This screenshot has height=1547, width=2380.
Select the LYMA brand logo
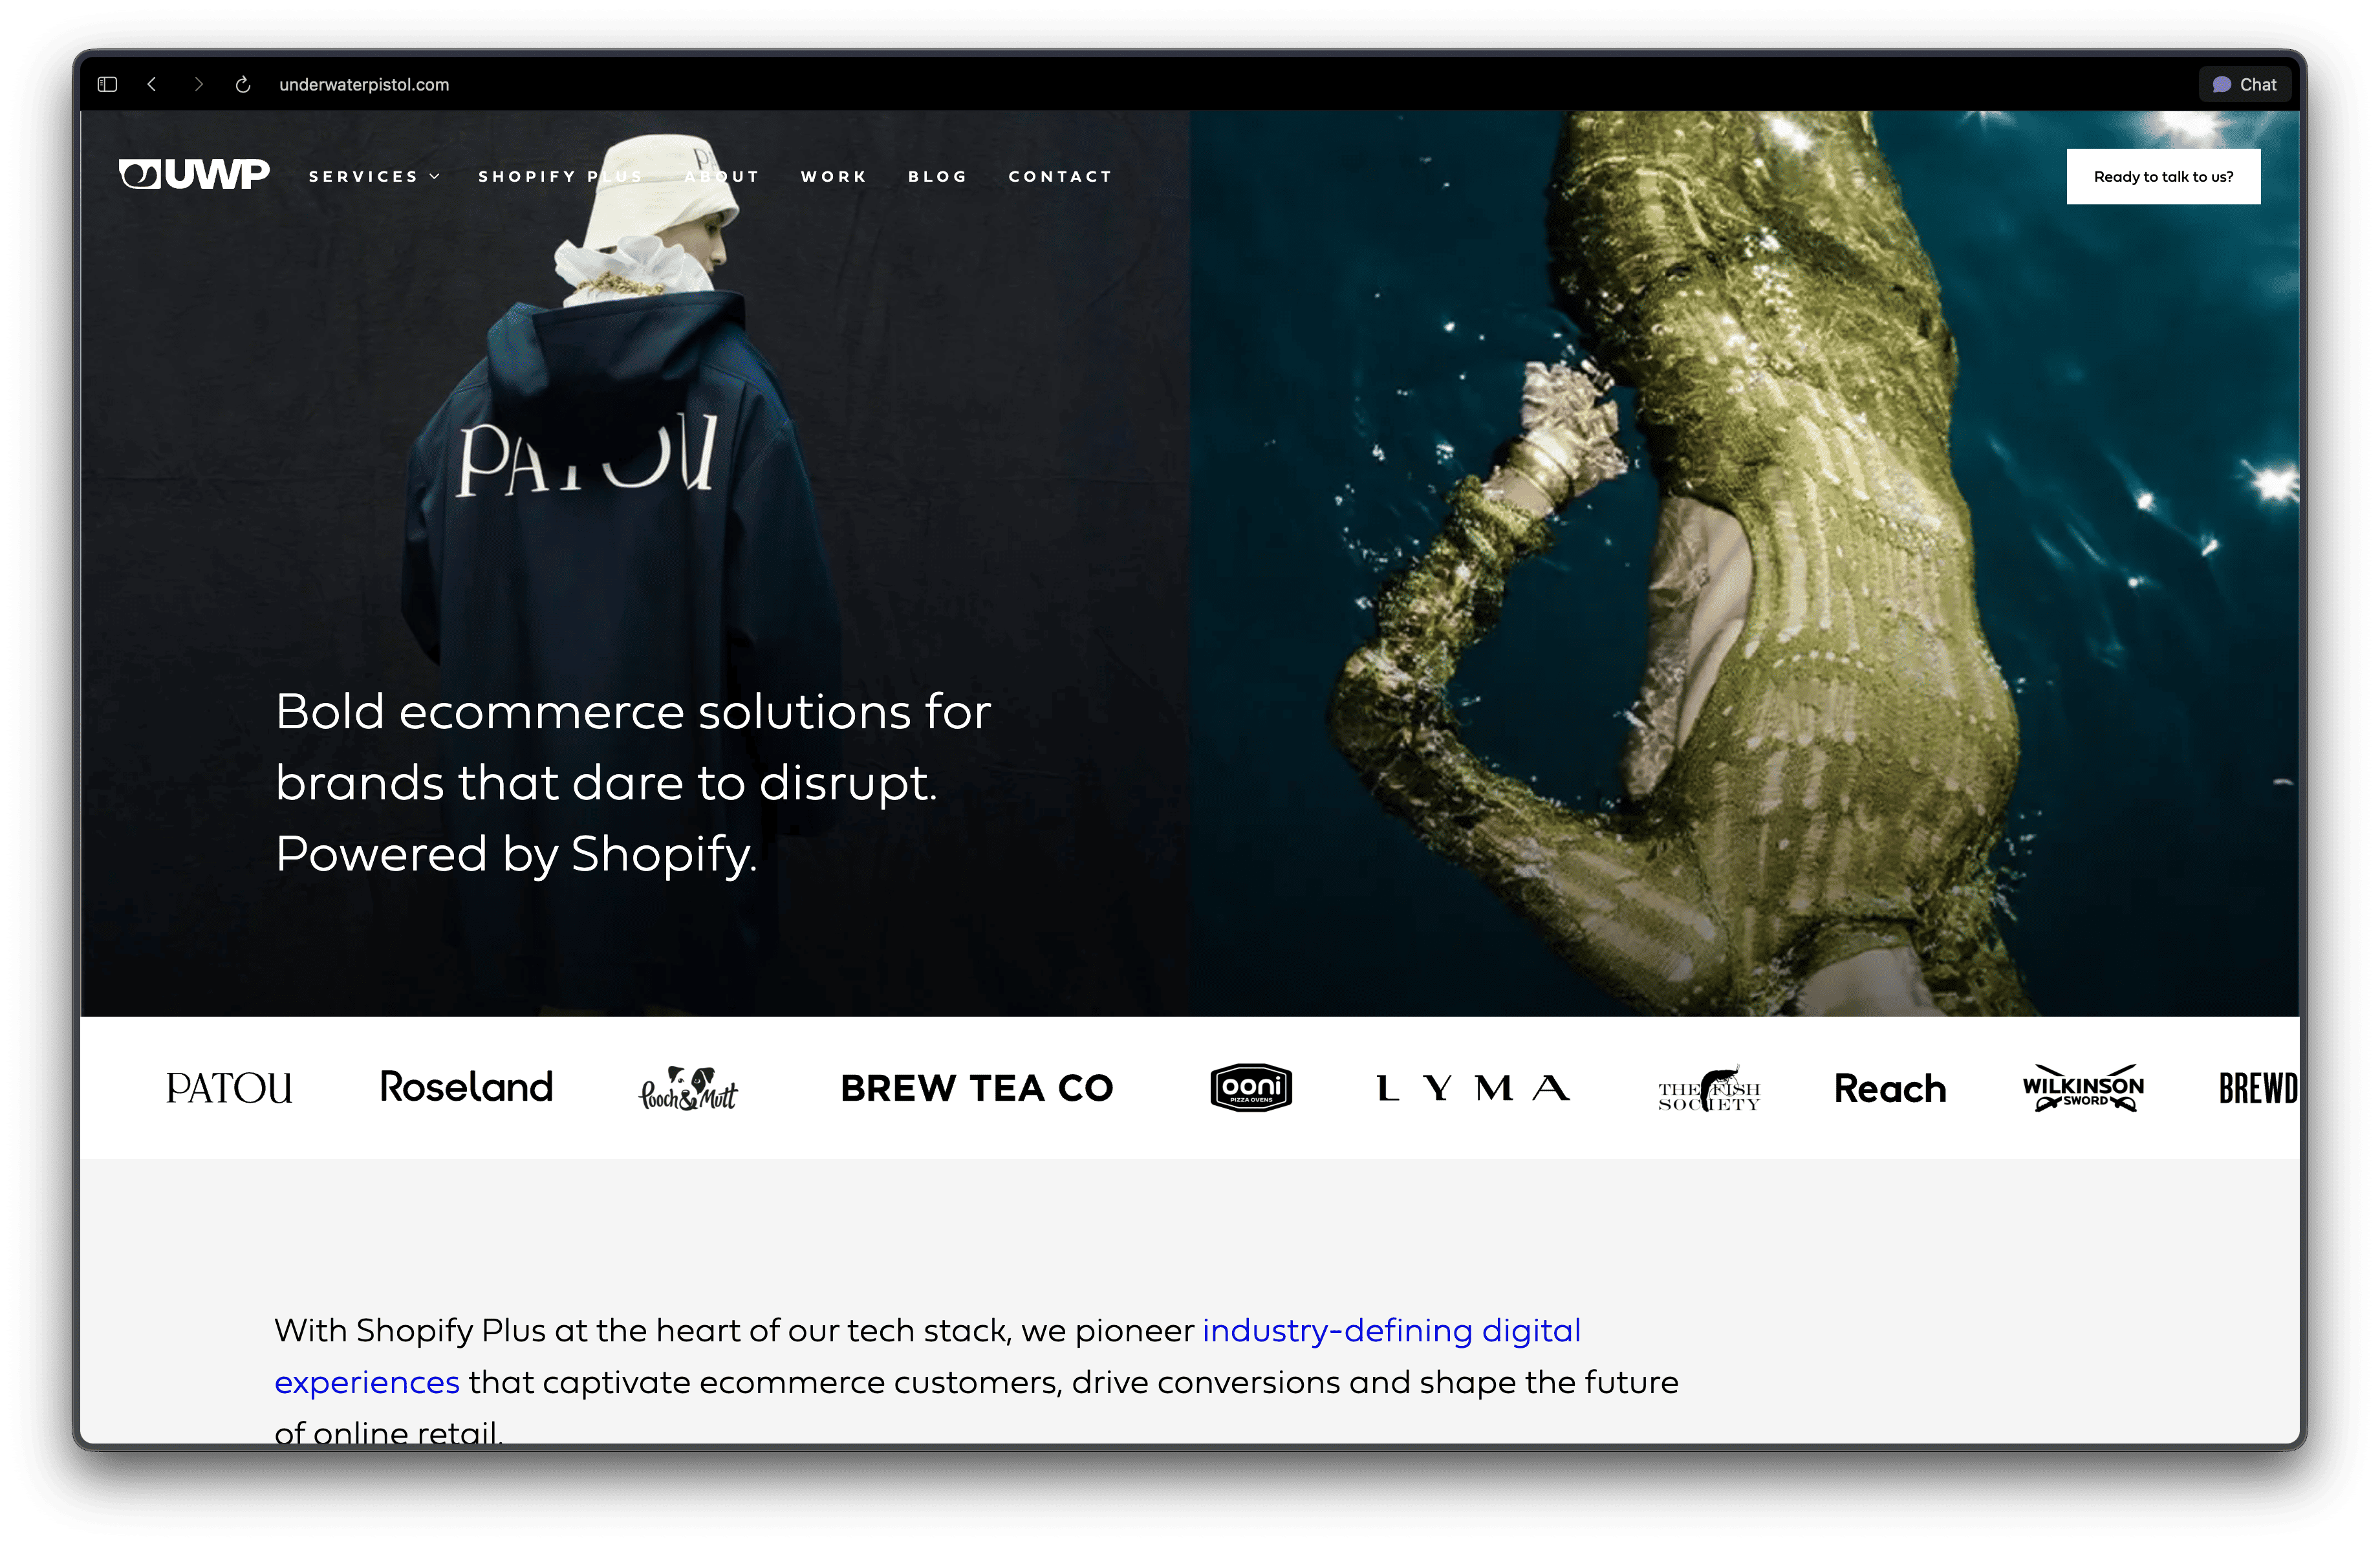1473,1088
